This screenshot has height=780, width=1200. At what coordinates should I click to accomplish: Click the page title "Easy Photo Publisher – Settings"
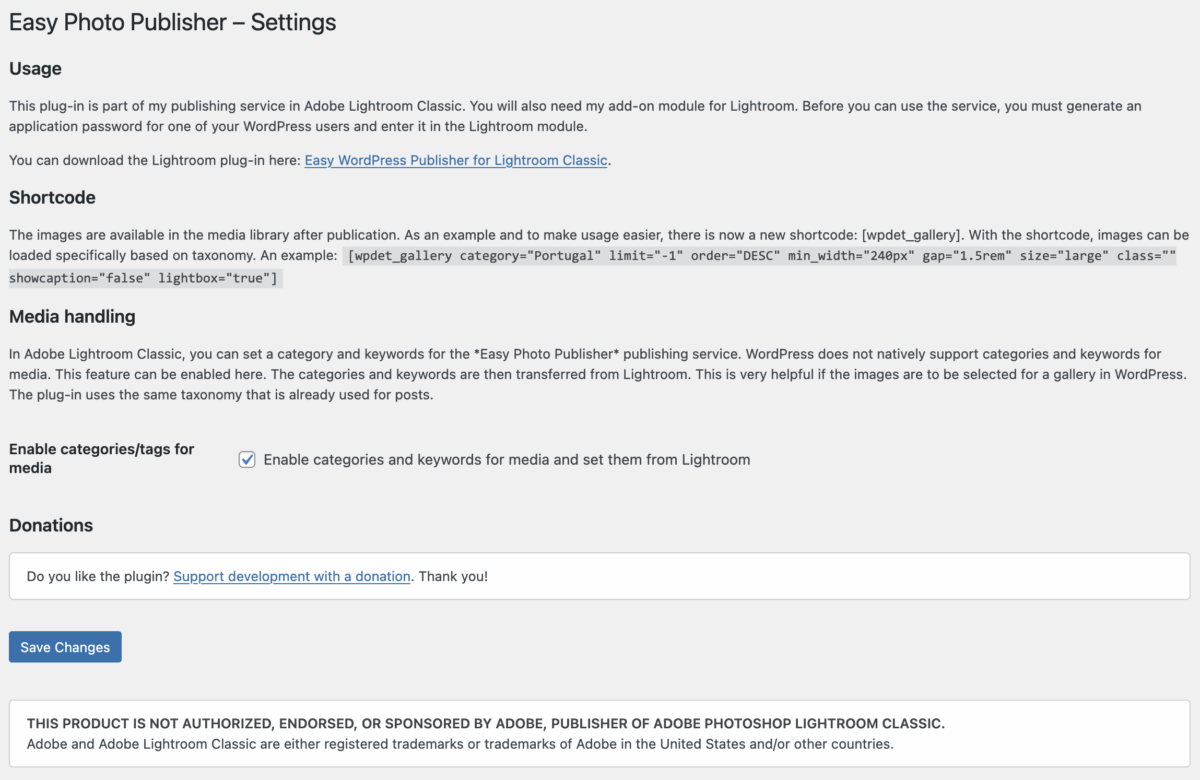(x=172, y=22)
